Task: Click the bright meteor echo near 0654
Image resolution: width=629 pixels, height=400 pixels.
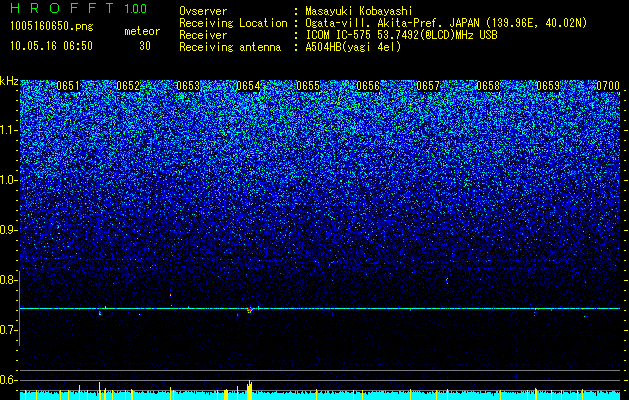Action: pos(250,310)
